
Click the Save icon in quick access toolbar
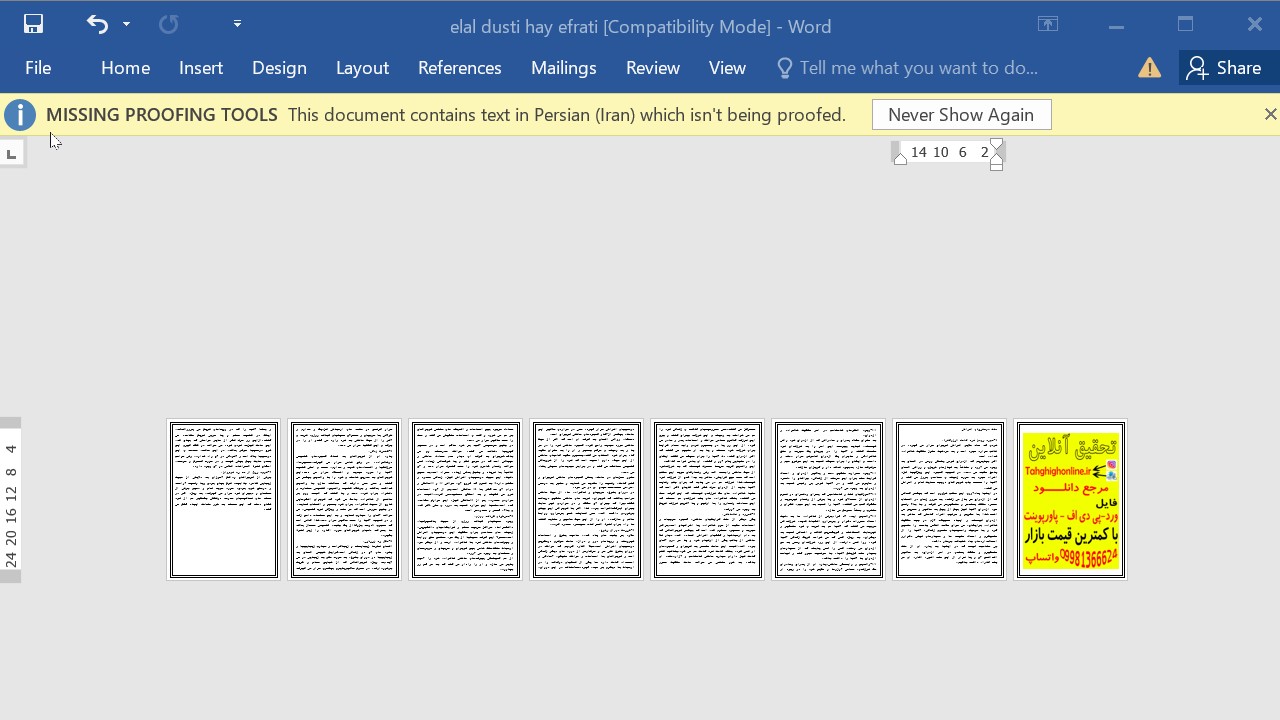[x=33, y=24]
